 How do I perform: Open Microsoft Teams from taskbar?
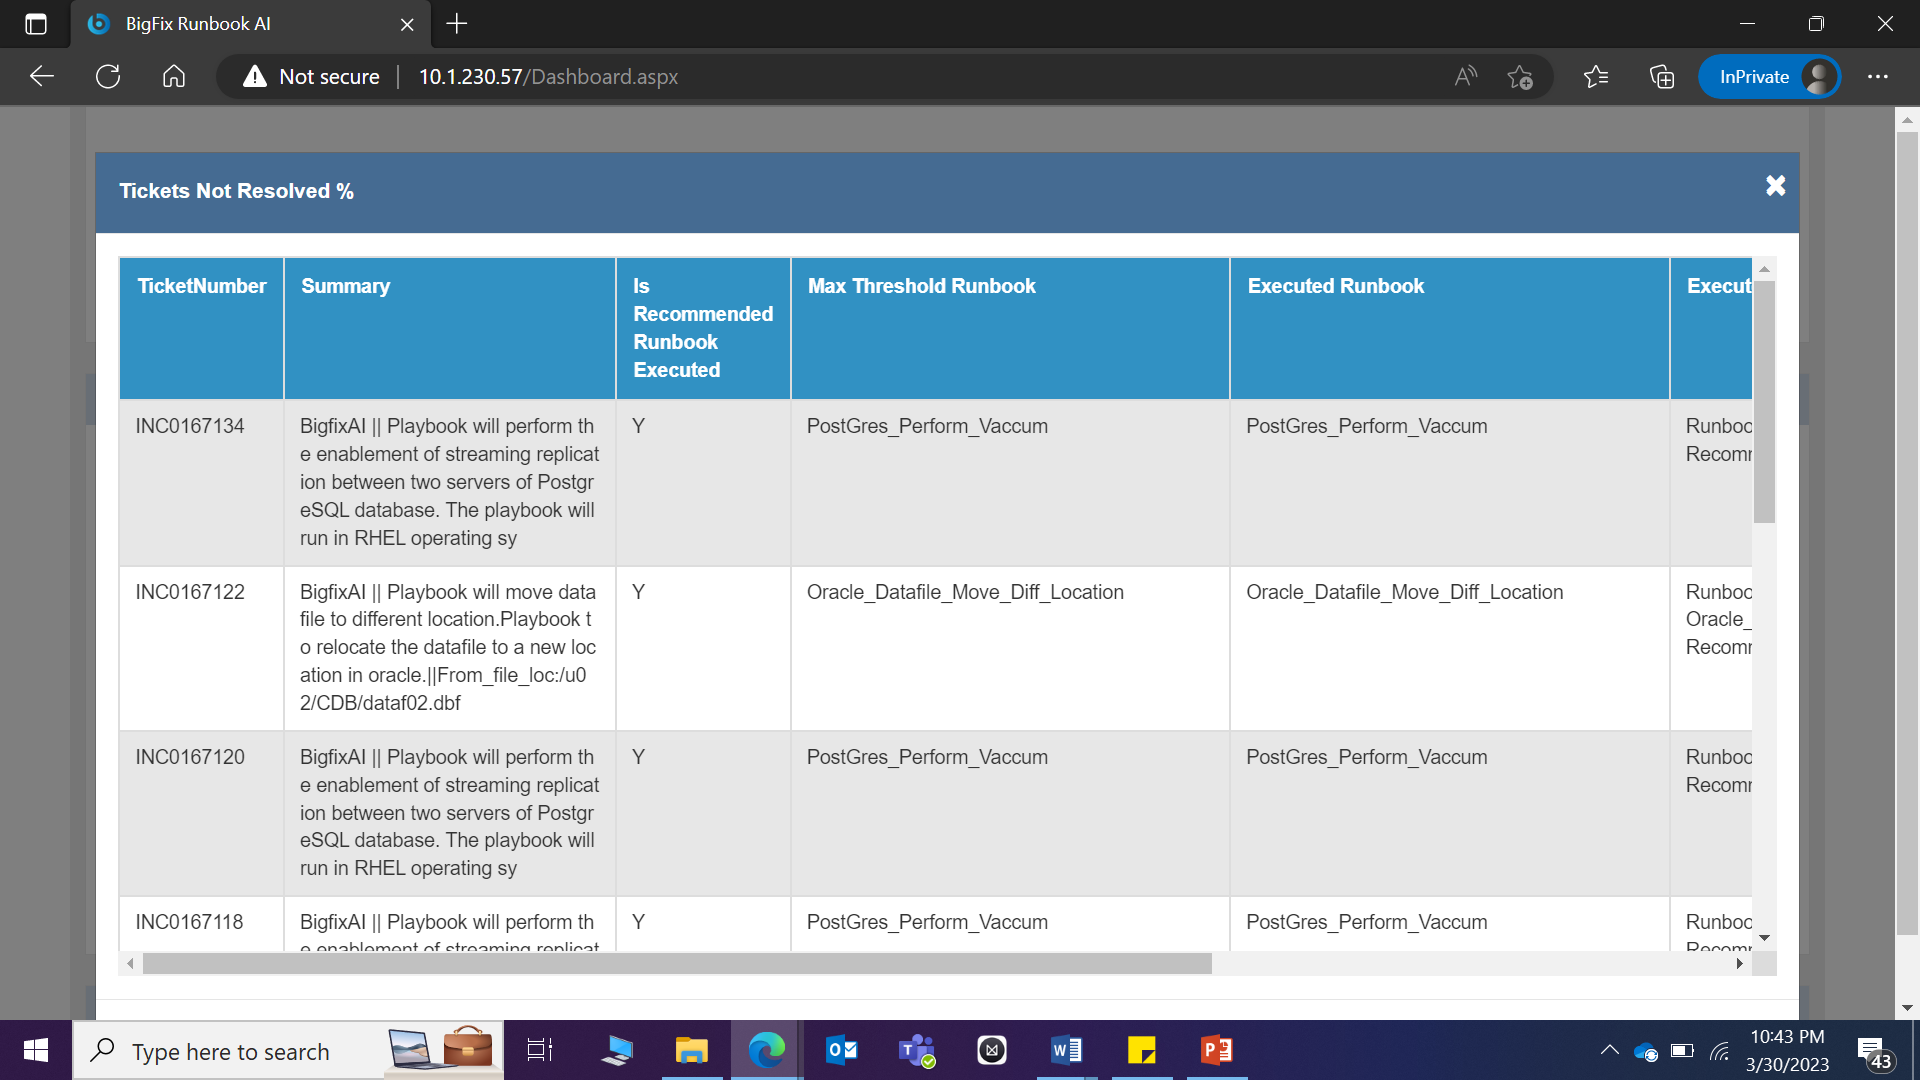click(916, 1050)
